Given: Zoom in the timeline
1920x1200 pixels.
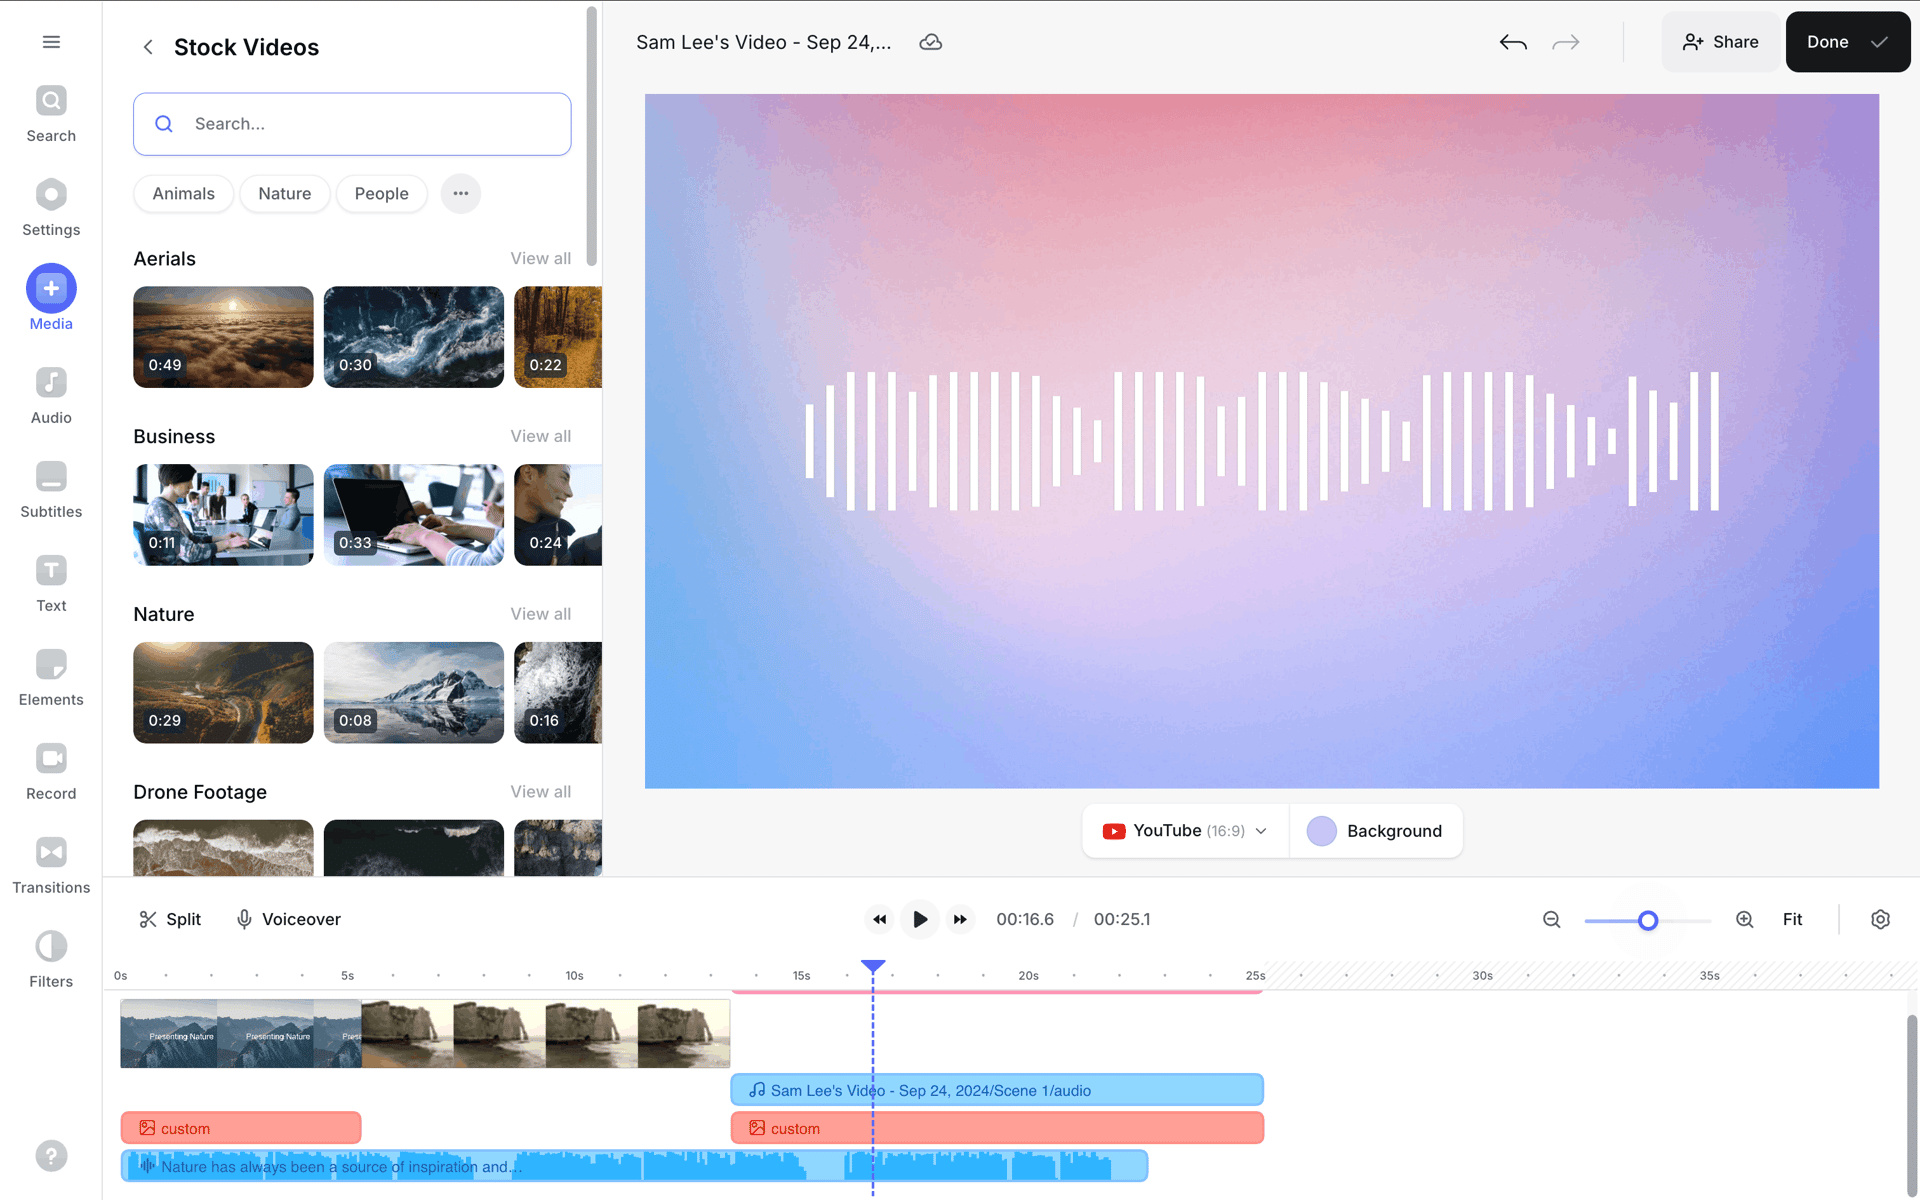Looking at the screenshot, I should pyautogui.click(x=1745, y=919).
